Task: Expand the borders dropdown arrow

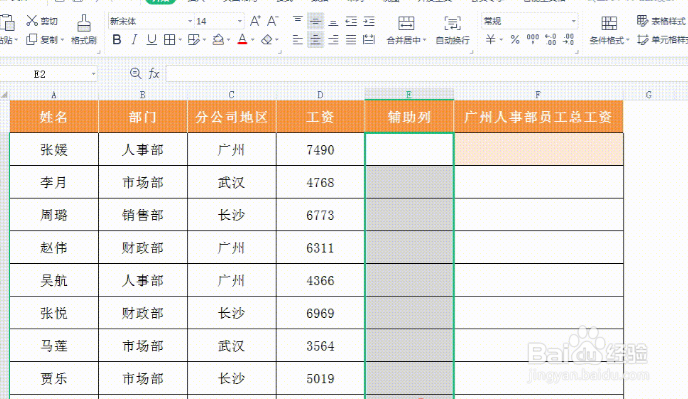Action: pyautogui.click(x=180, y=40)
